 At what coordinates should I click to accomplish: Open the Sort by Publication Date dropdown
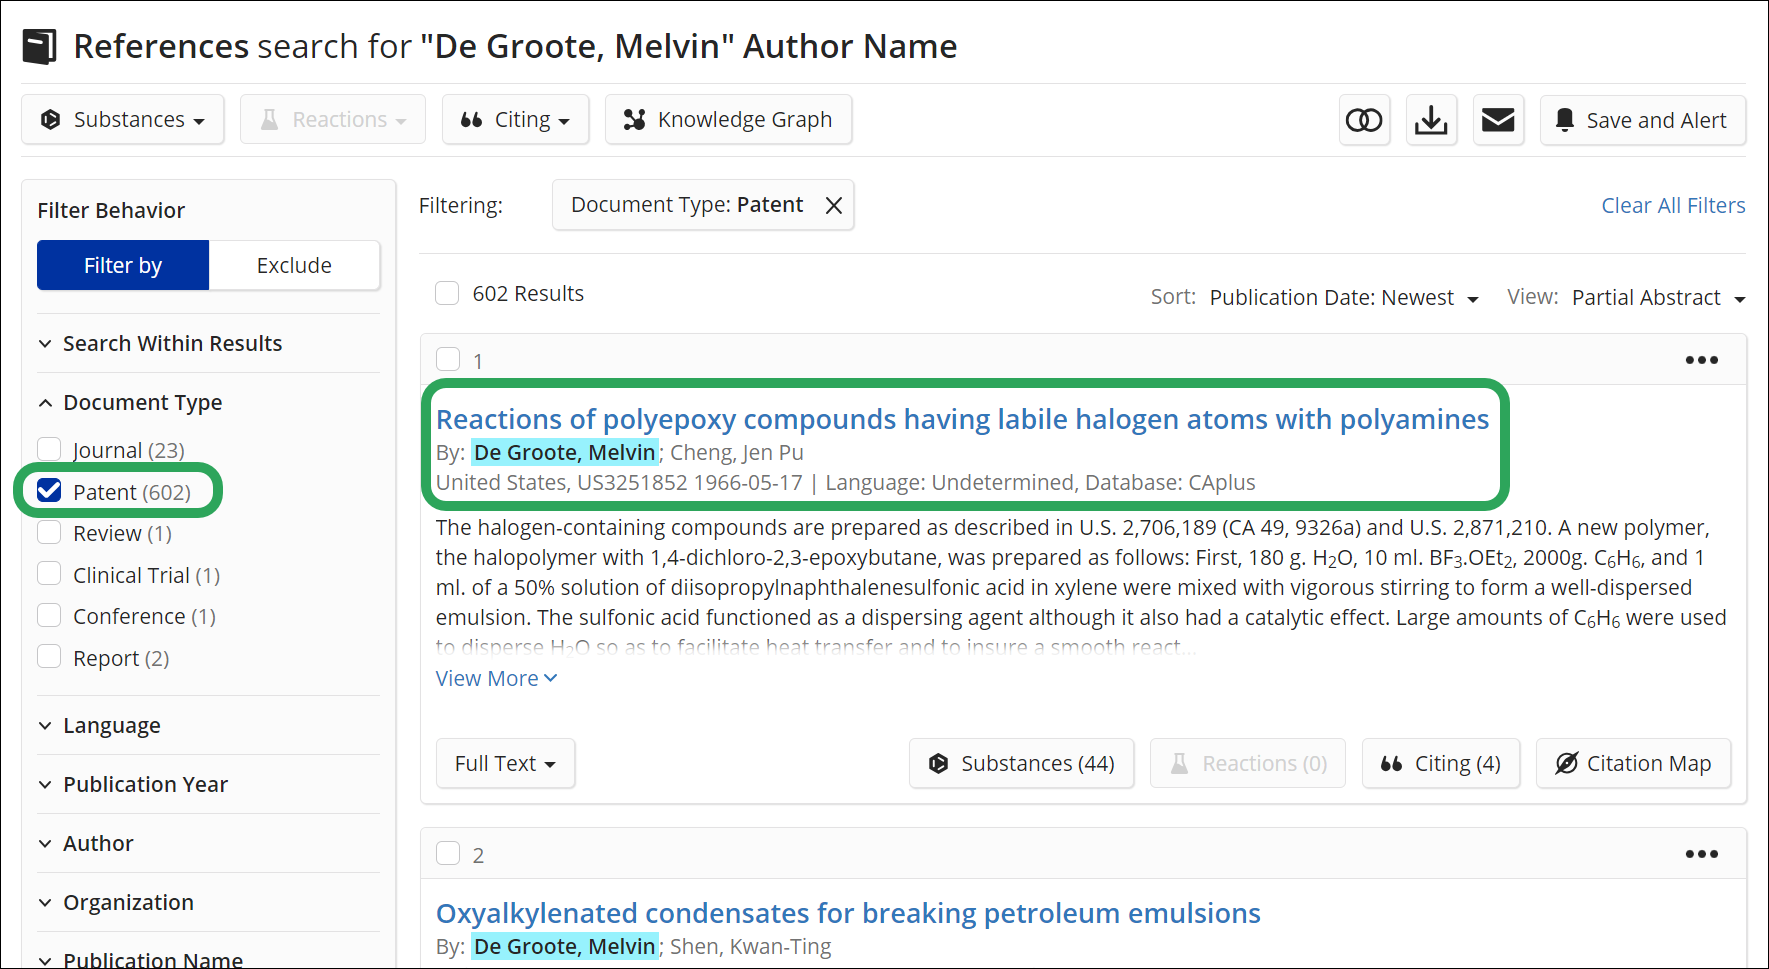pyautogui.click(x=1343, y=298)
